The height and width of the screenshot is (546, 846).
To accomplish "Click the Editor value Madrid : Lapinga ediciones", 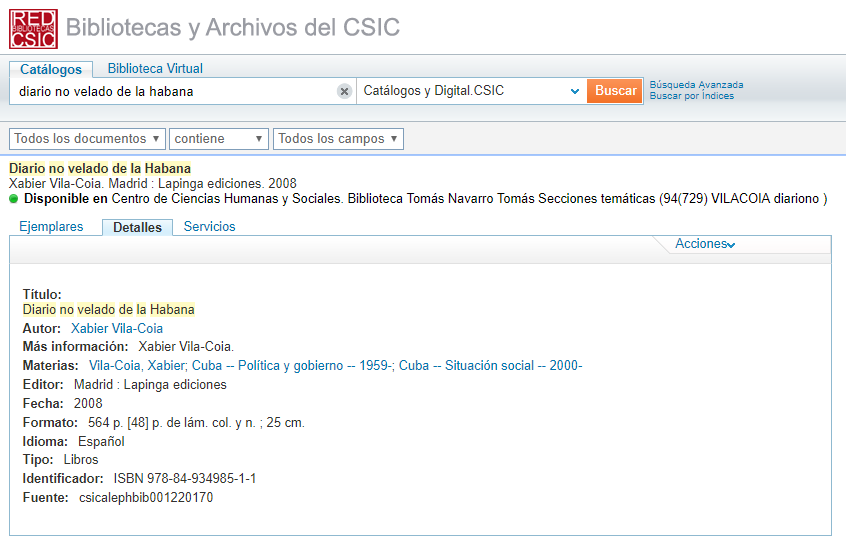I will click(x=150, y=385).
